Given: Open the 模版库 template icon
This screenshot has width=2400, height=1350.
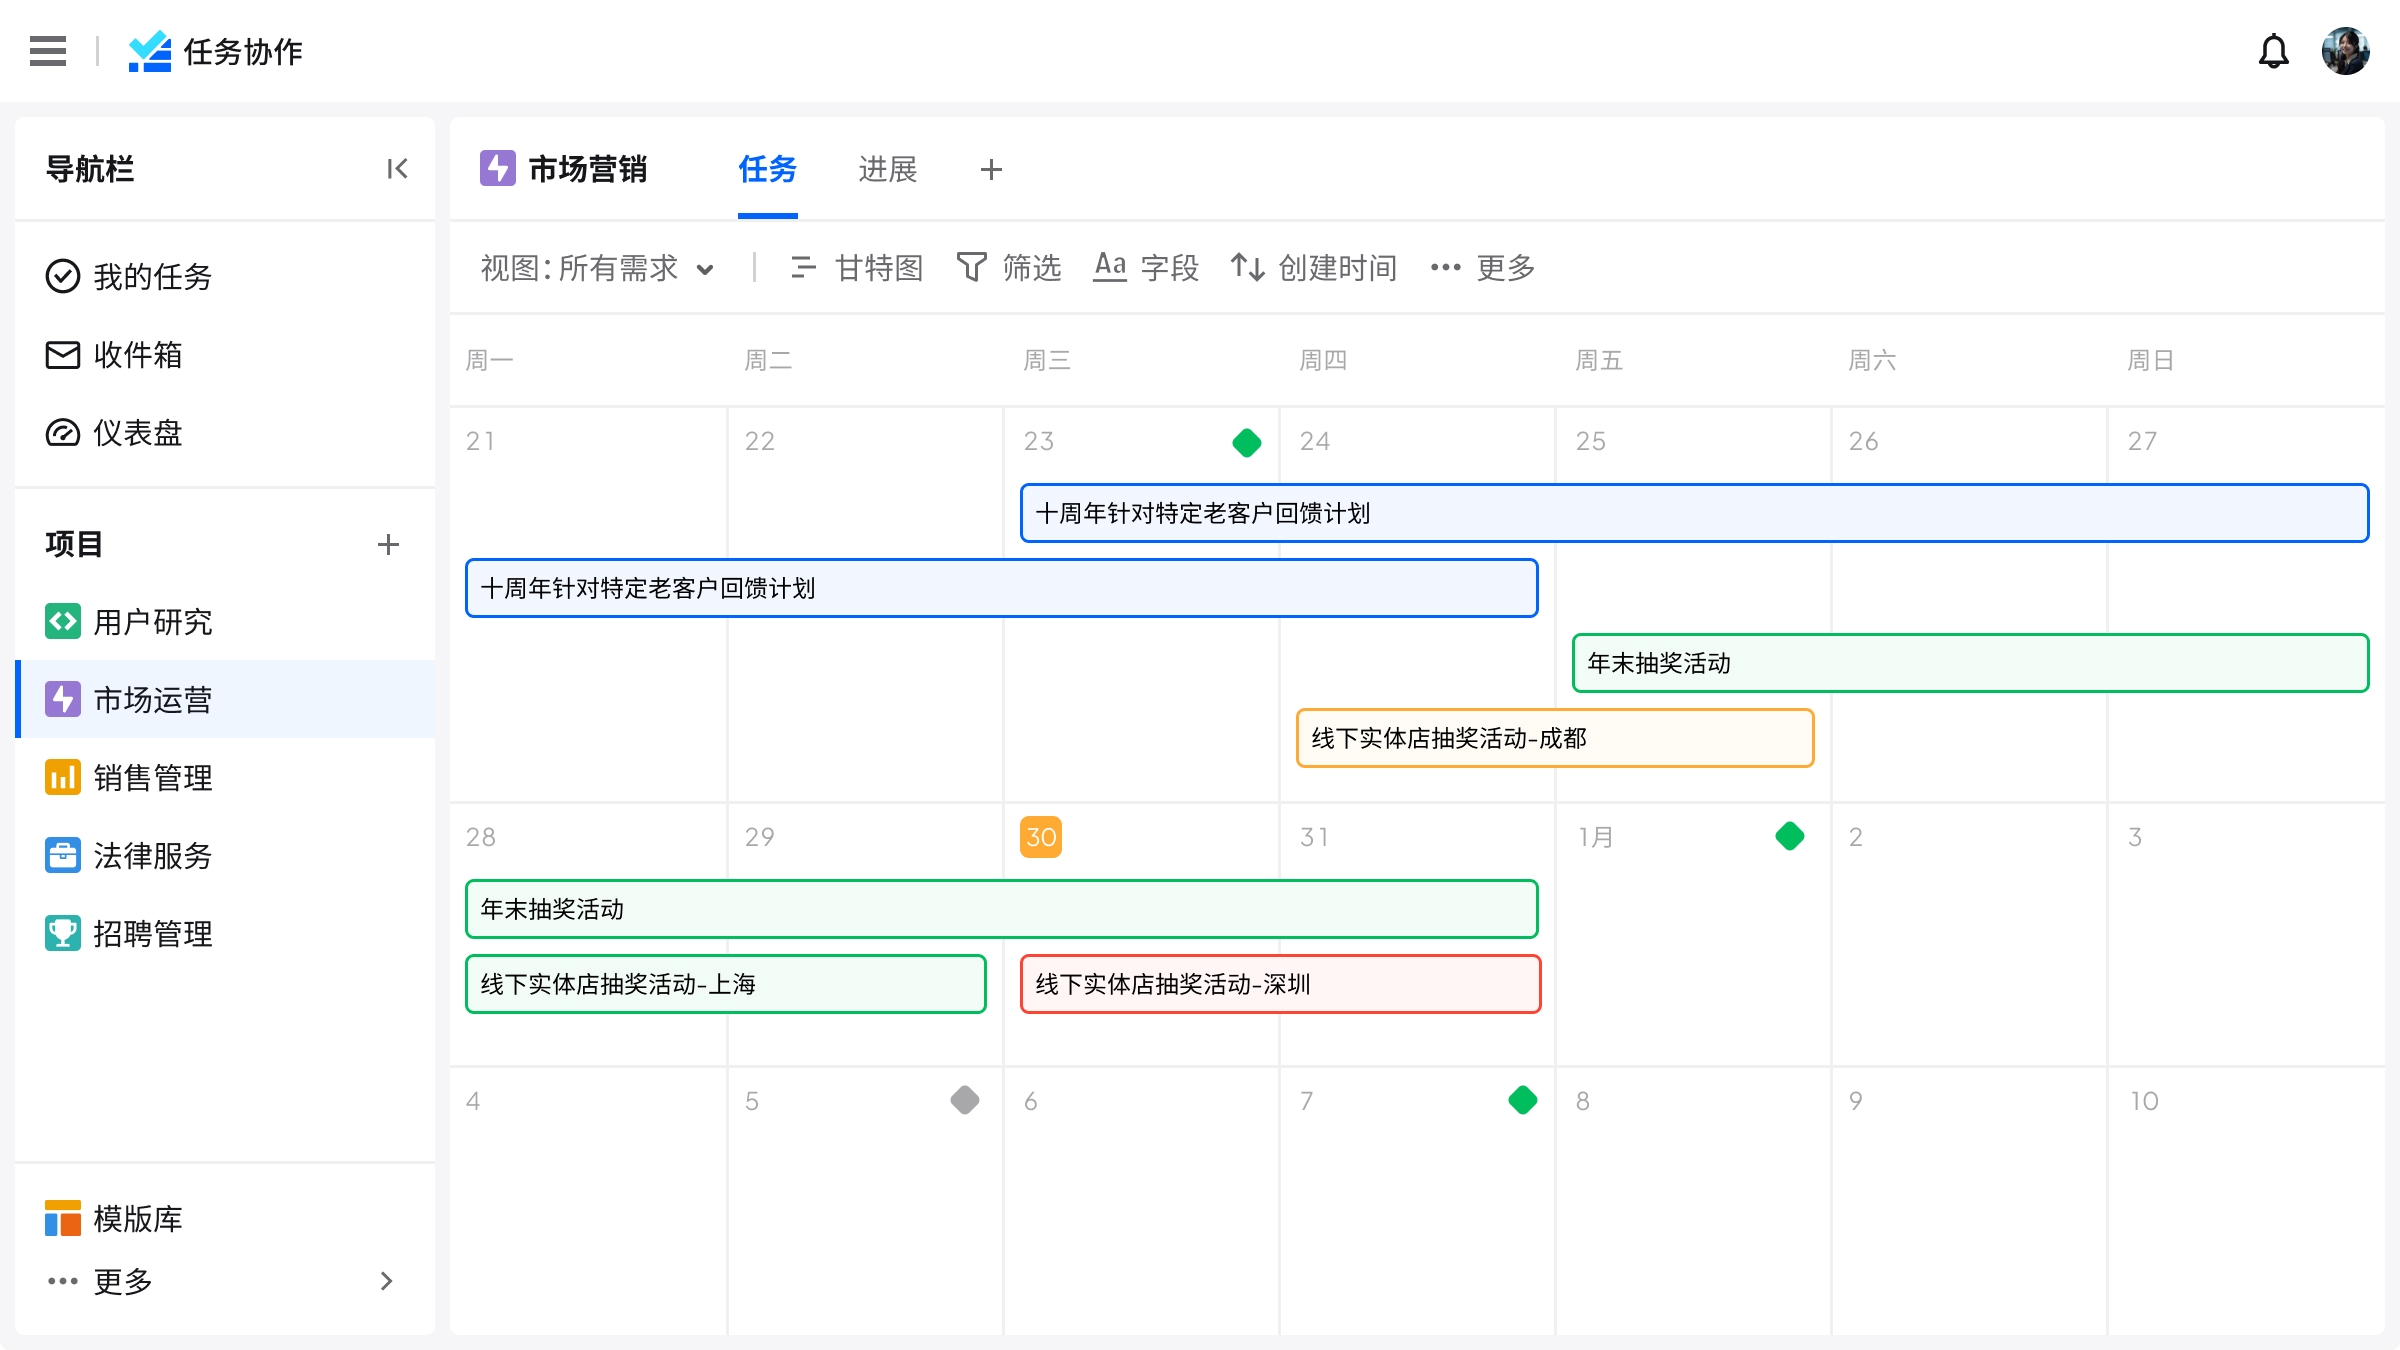Looking at the screenshot, I should click(x=63, y=1218).
